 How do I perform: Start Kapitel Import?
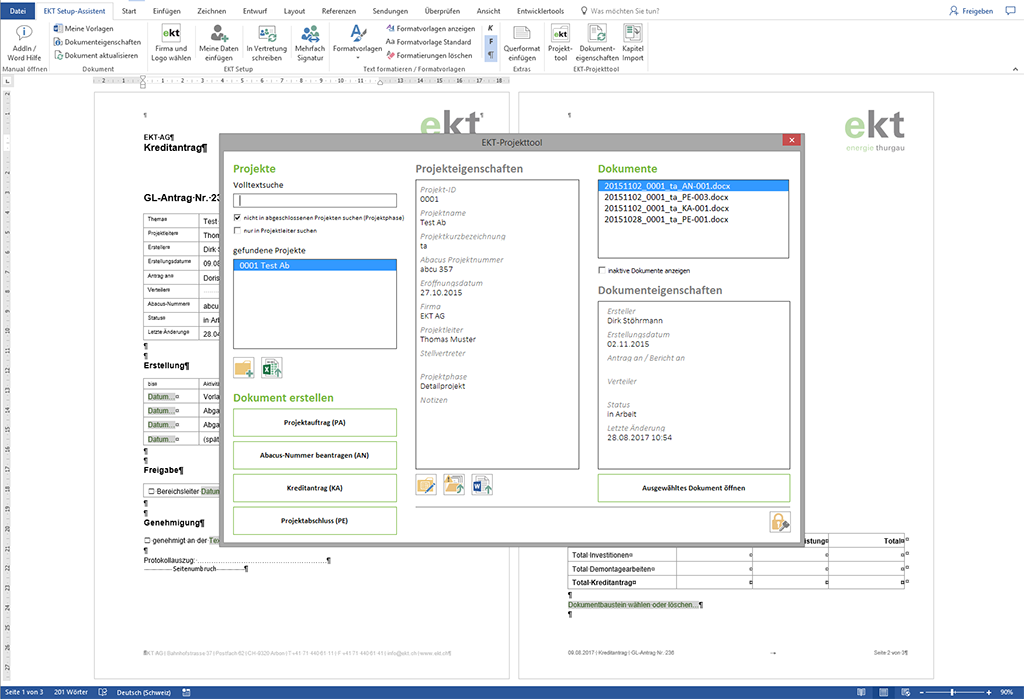[x=633, y=43]
